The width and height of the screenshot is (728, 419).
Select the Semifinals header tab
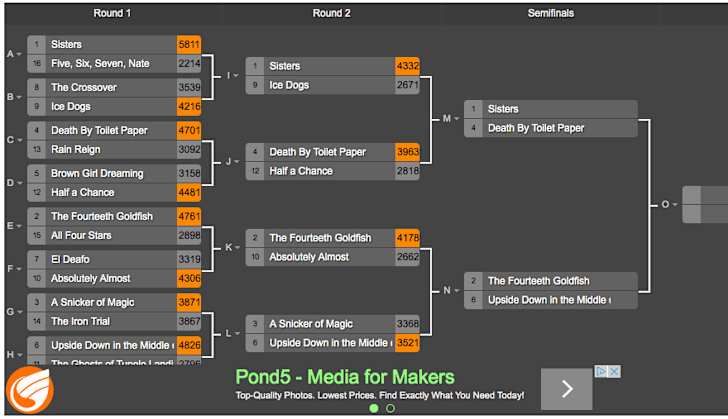click(549, 13)
